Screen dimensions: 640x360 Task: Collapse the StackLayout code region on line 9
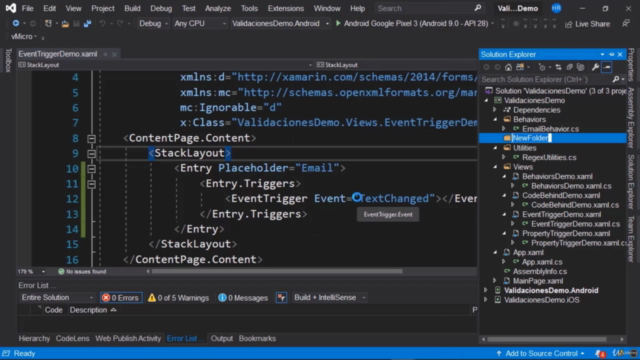coord(91,154)
